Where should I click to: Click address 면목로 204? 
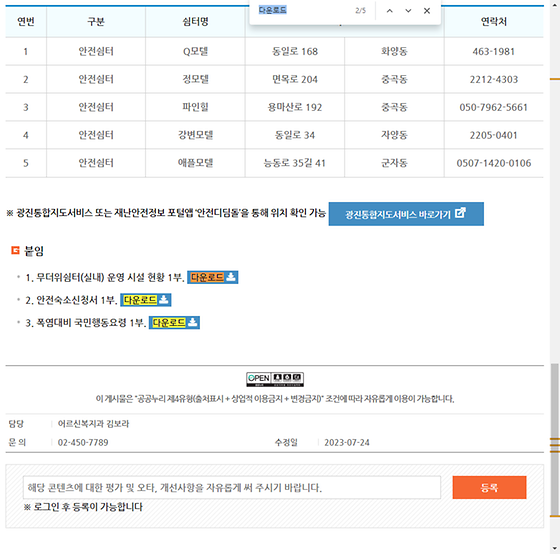click(295, 79)
